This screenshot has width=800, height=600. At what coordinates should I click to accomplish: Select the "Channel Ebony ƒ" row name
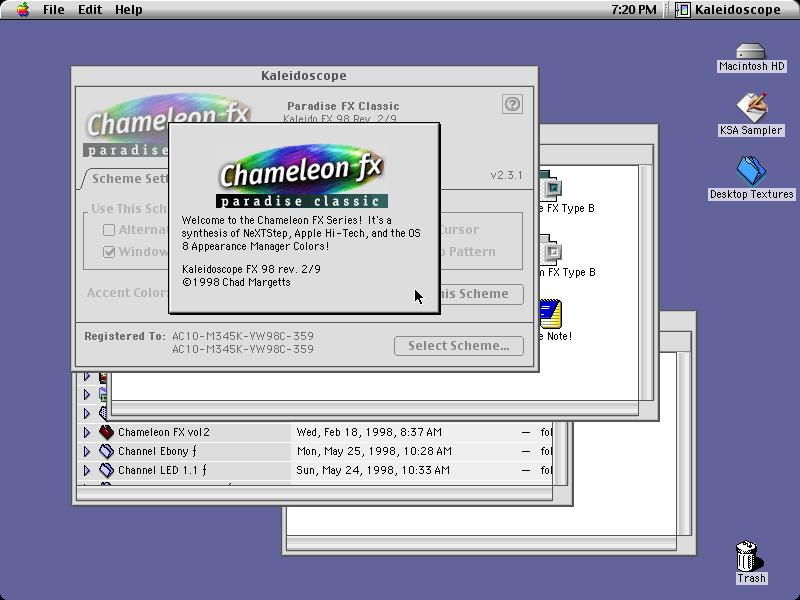click(157, 451)
